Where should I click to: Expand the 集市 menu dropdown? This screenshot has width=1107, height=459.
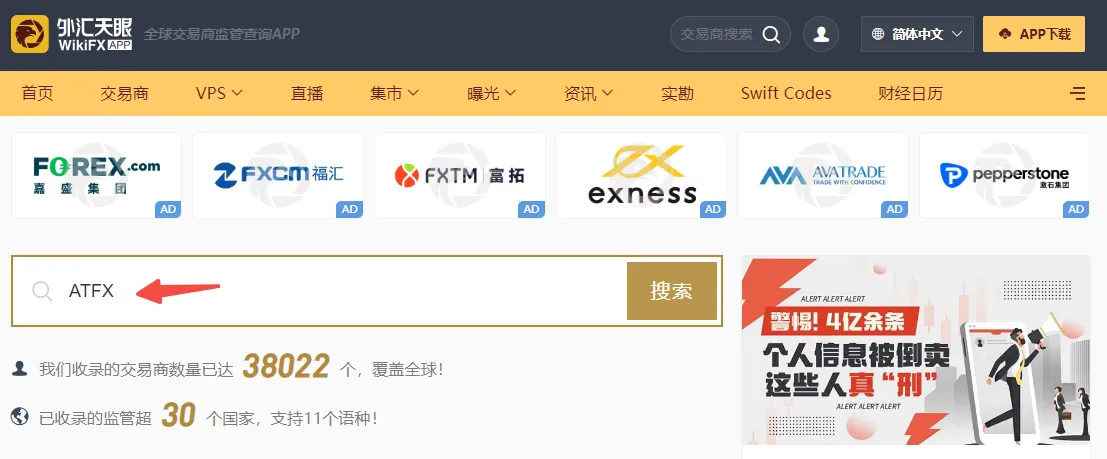click(x=394, y=93)
